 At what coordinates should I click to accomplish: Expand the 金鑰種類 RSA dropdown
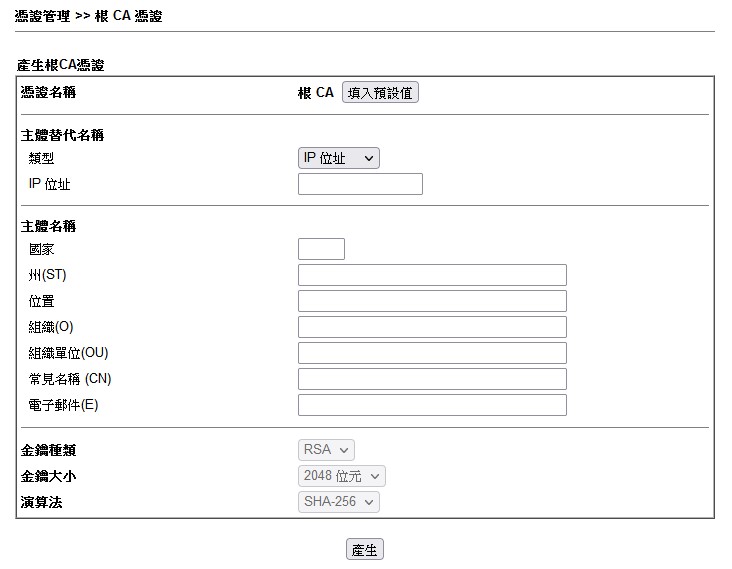pyautogui.click(x=326, y=450)
